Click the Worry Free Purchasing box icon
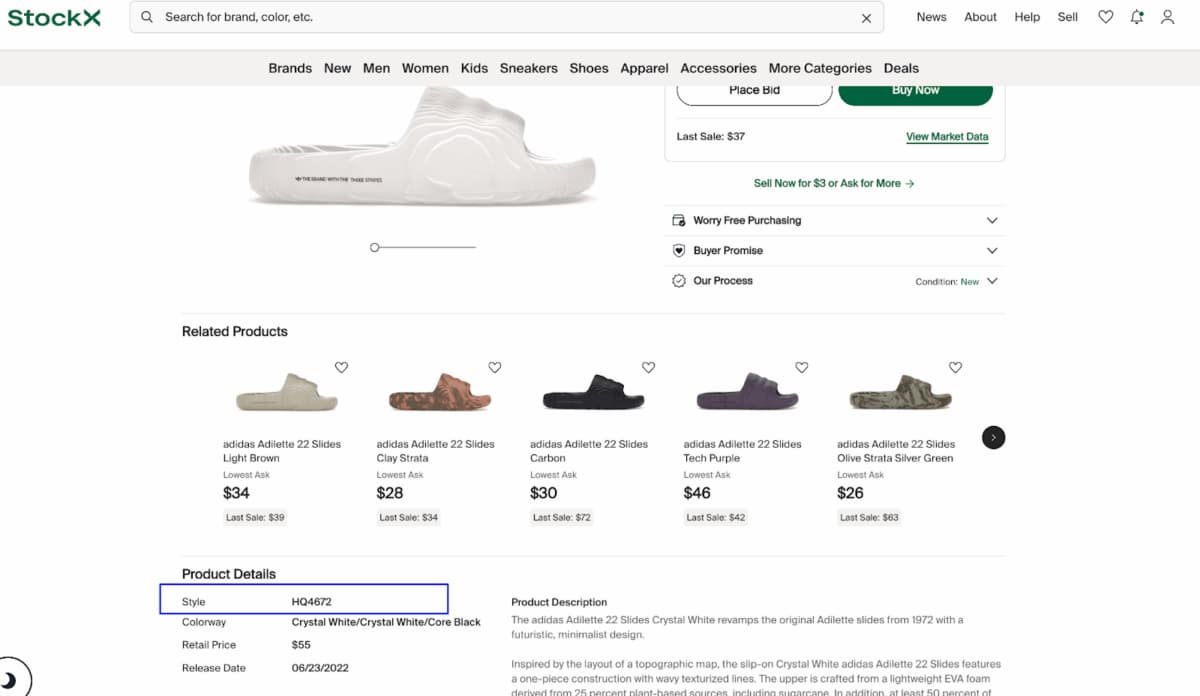Screen dimensions: 1200x696 (x=679, y=220)
